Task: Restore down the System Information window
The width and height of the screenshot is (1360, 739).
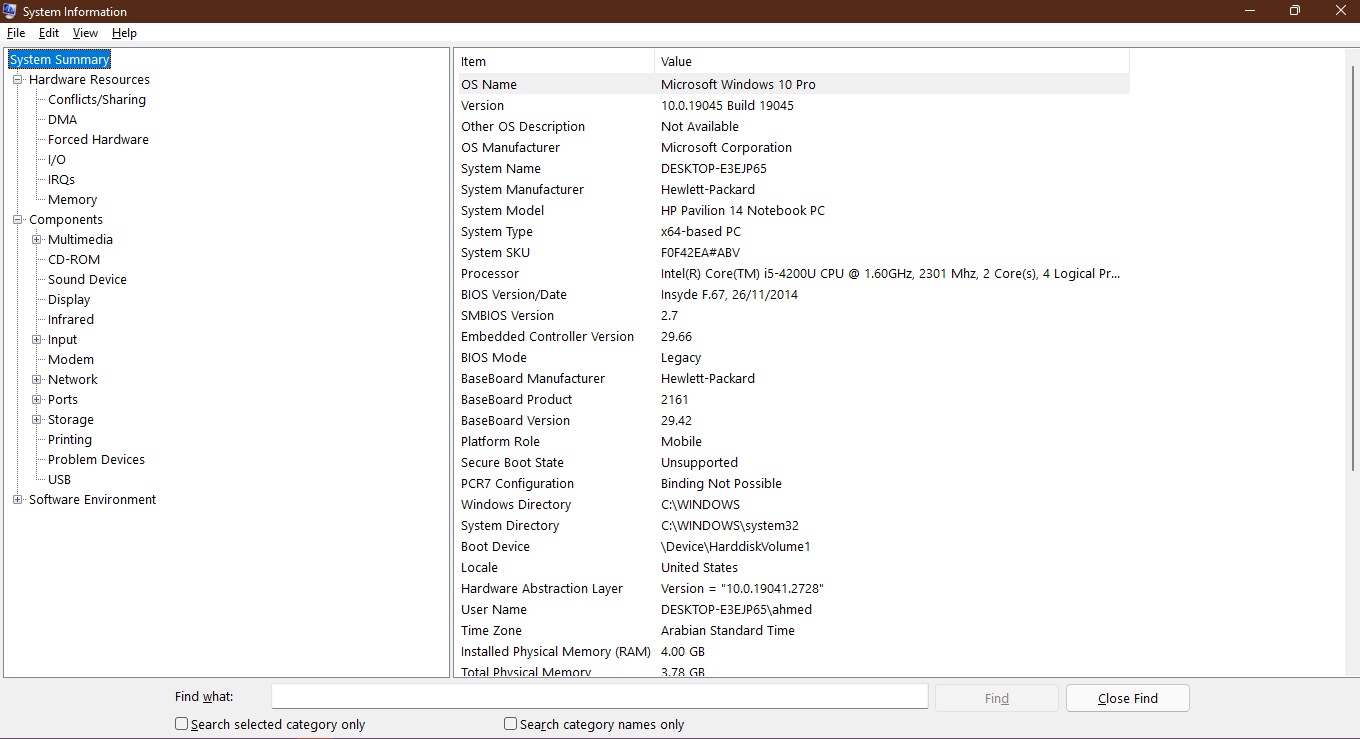Action: click(x=1294, y=11)
